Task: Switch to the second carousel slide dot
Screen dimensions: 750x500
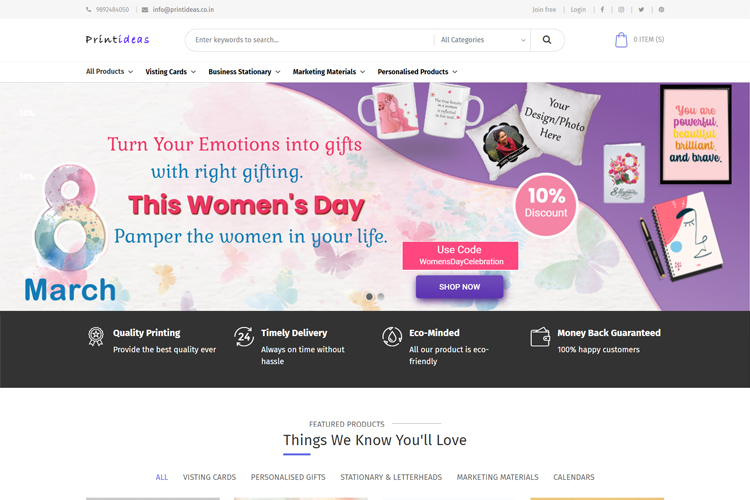Action: 381,297
